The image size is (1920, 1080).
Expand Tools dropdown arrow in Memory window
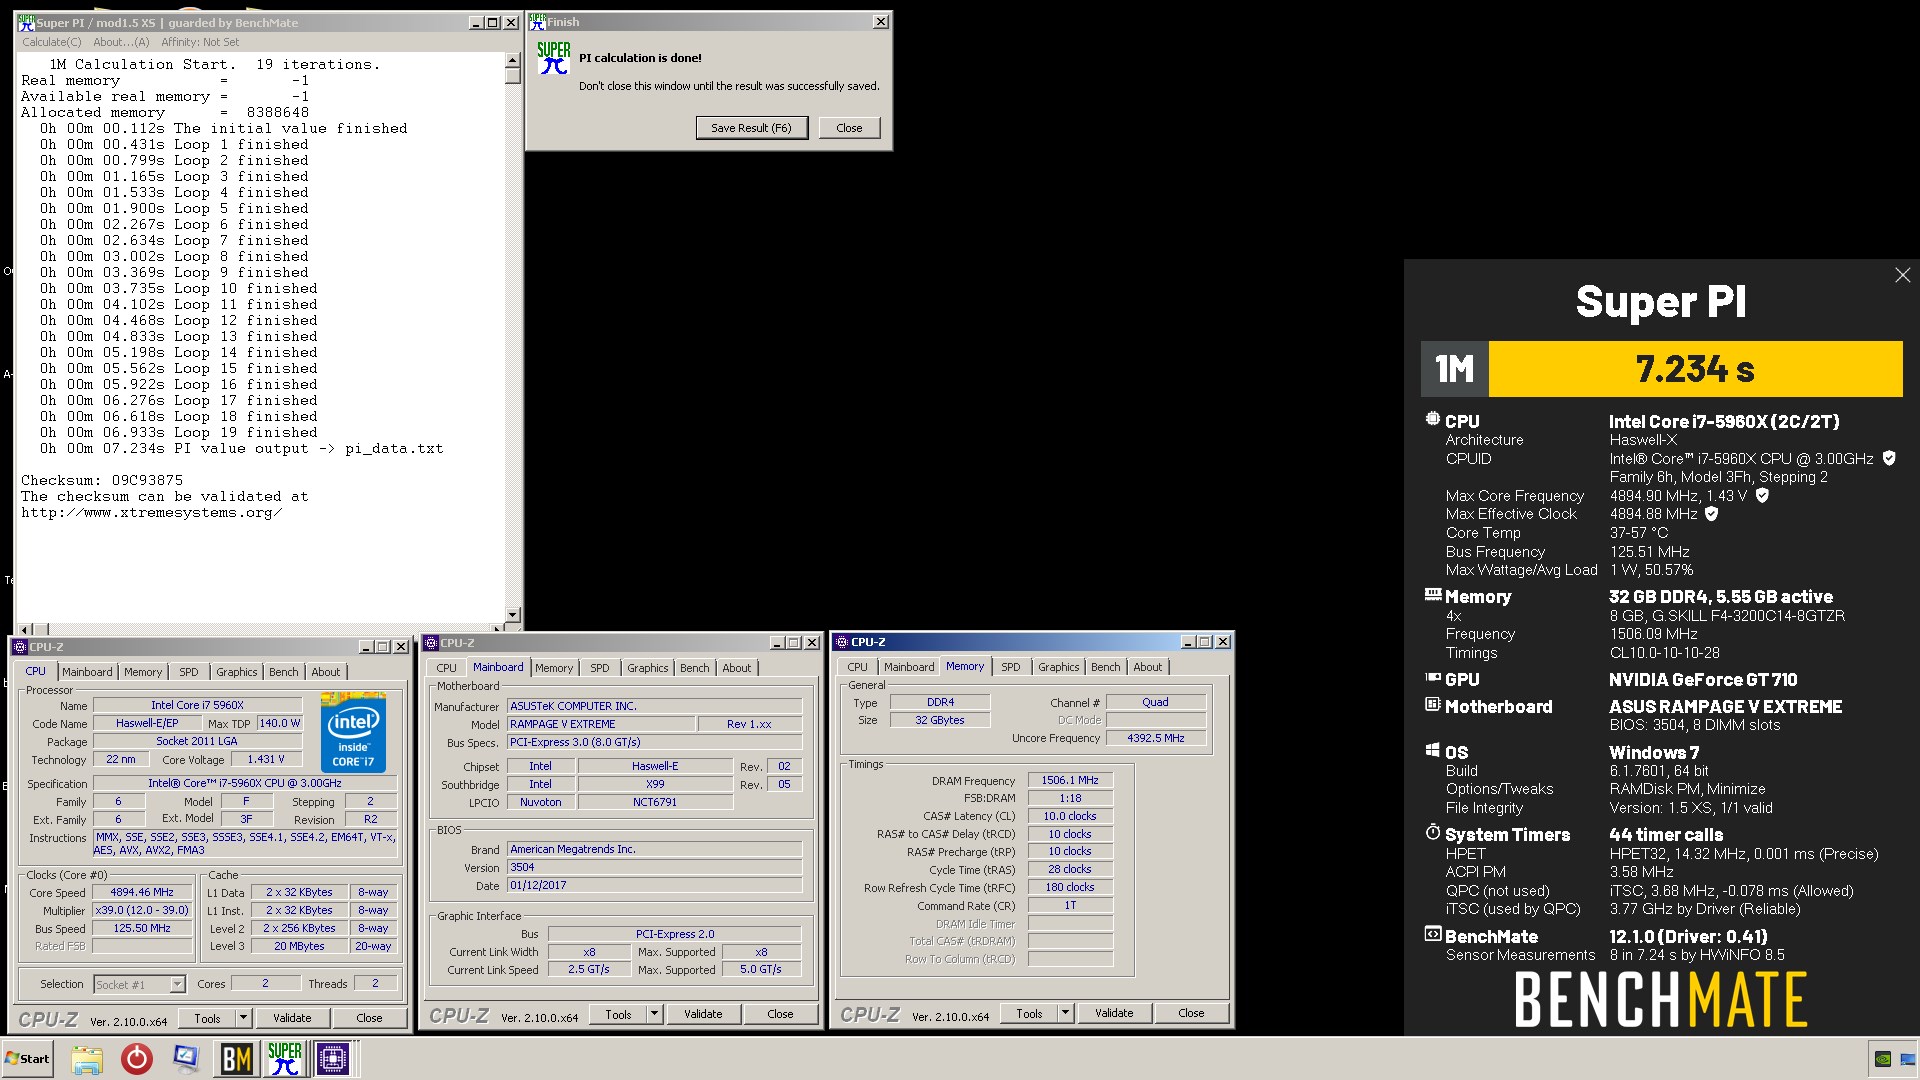click(x=1065, y=1013)
